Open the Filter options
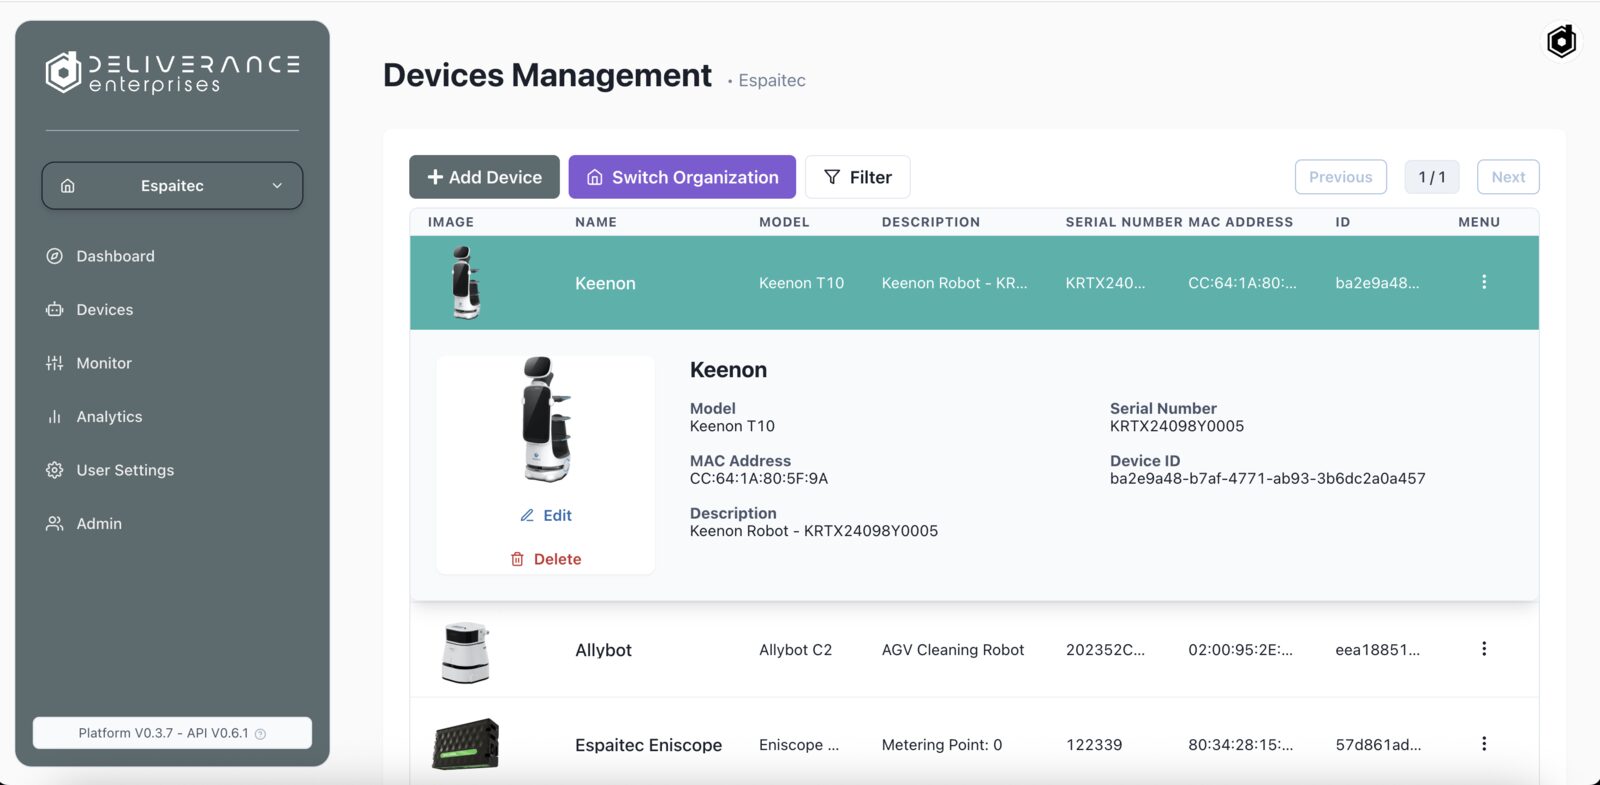The width and height of the screenshot is (1600, 785). coord(857,177)
